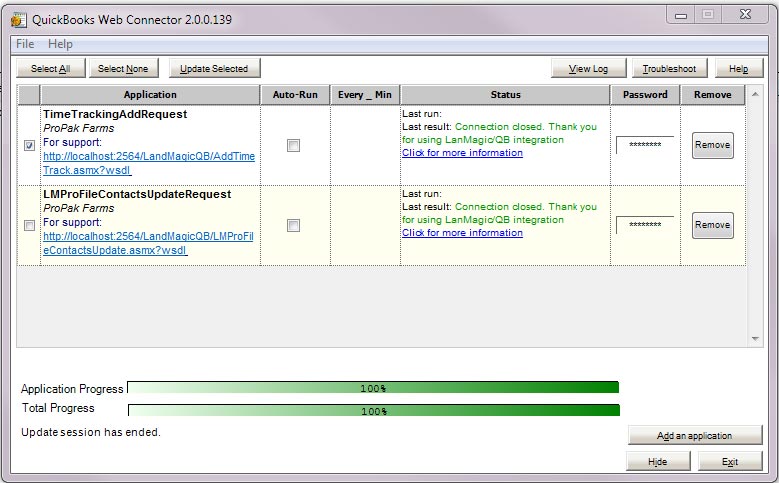Close the Web Connector window

(x=746, y=15)
